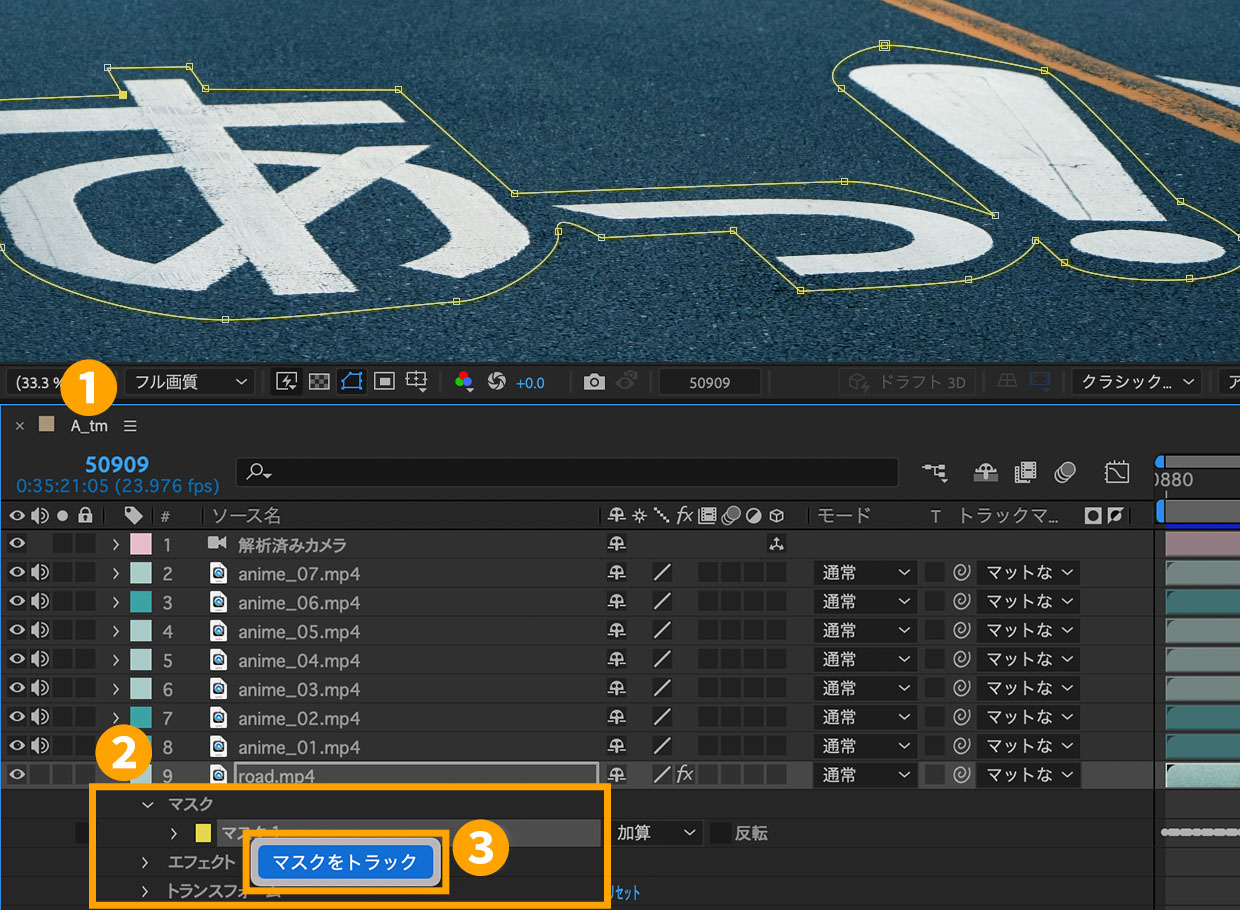Click quality slash switch on anime_03.mp4

(662, 688)
